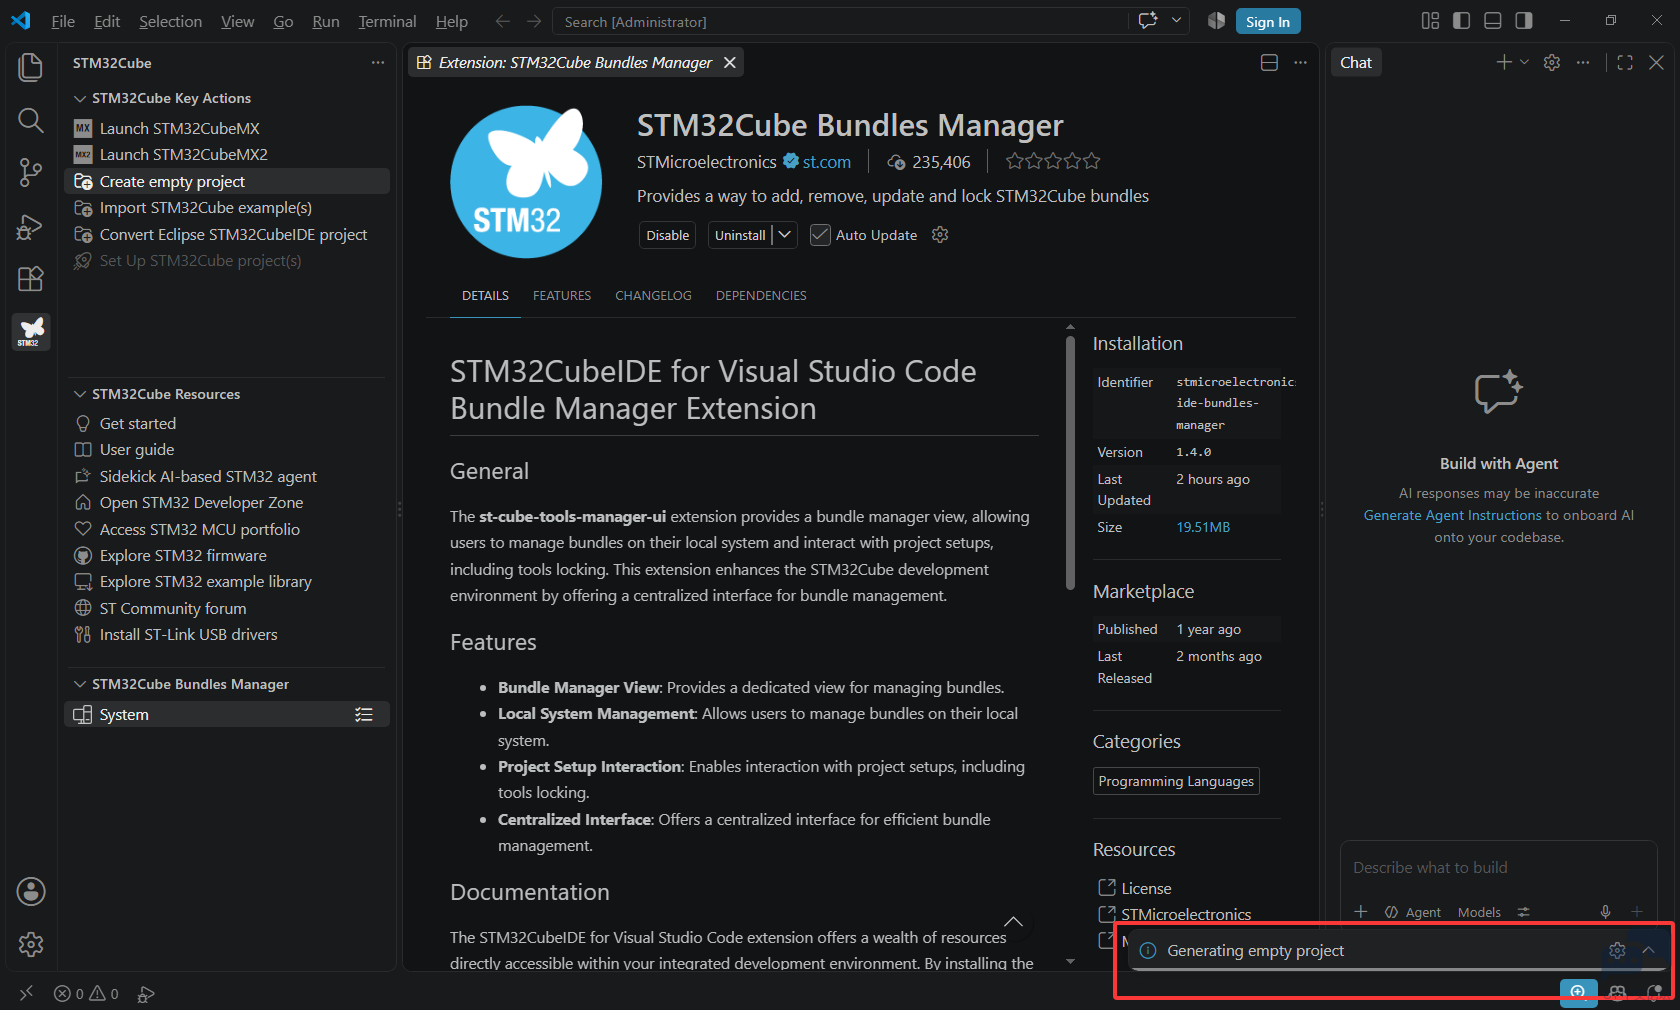Open the Run and Debug view
1680x1010 pixels.
pos(31,227)
